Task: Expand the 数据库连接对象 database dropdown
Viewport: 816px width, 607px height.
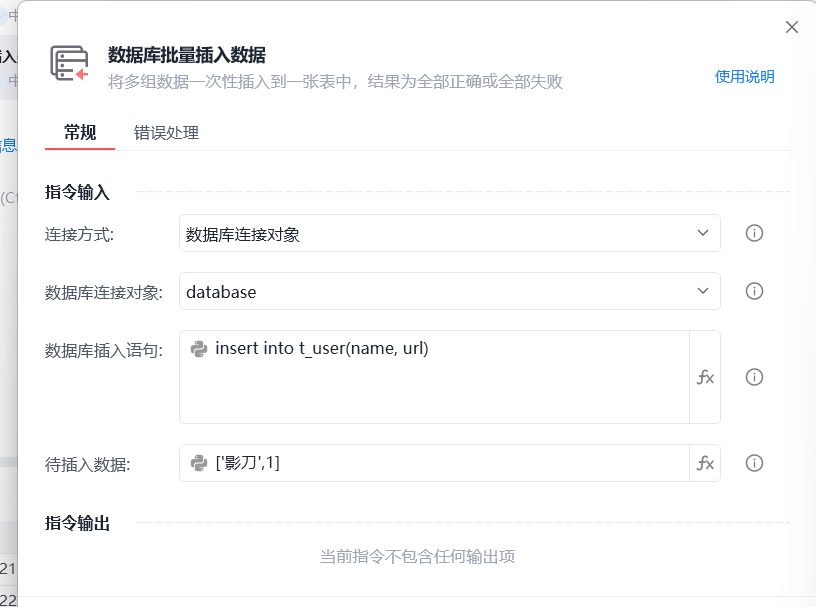Action: coord(450,291)
